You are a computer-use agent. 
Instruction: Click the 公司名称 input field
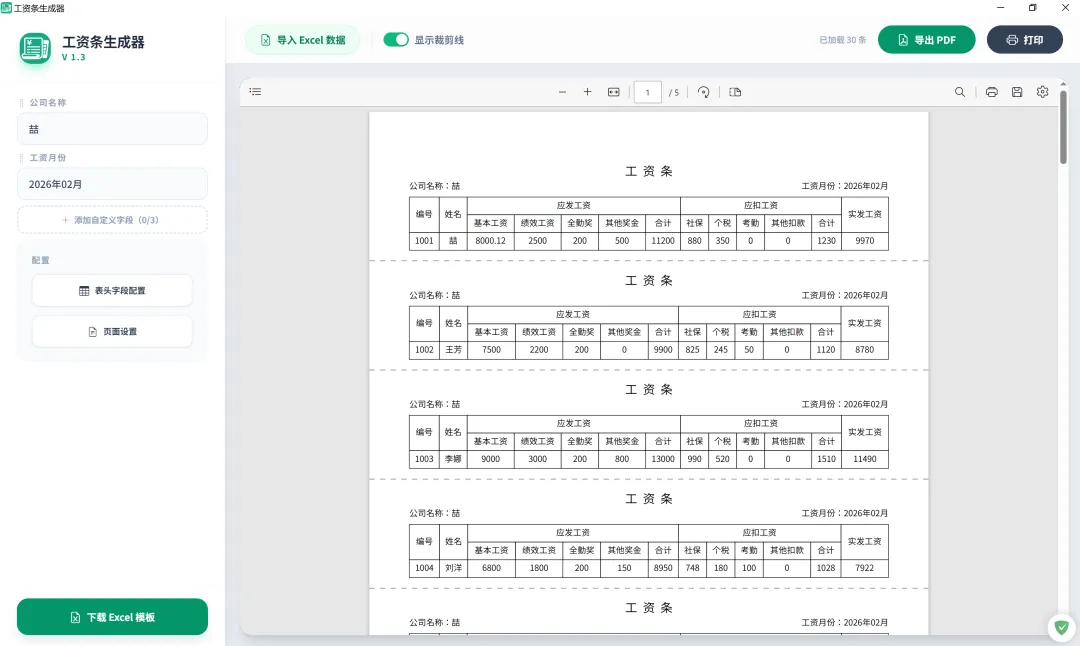click(112, 129)
